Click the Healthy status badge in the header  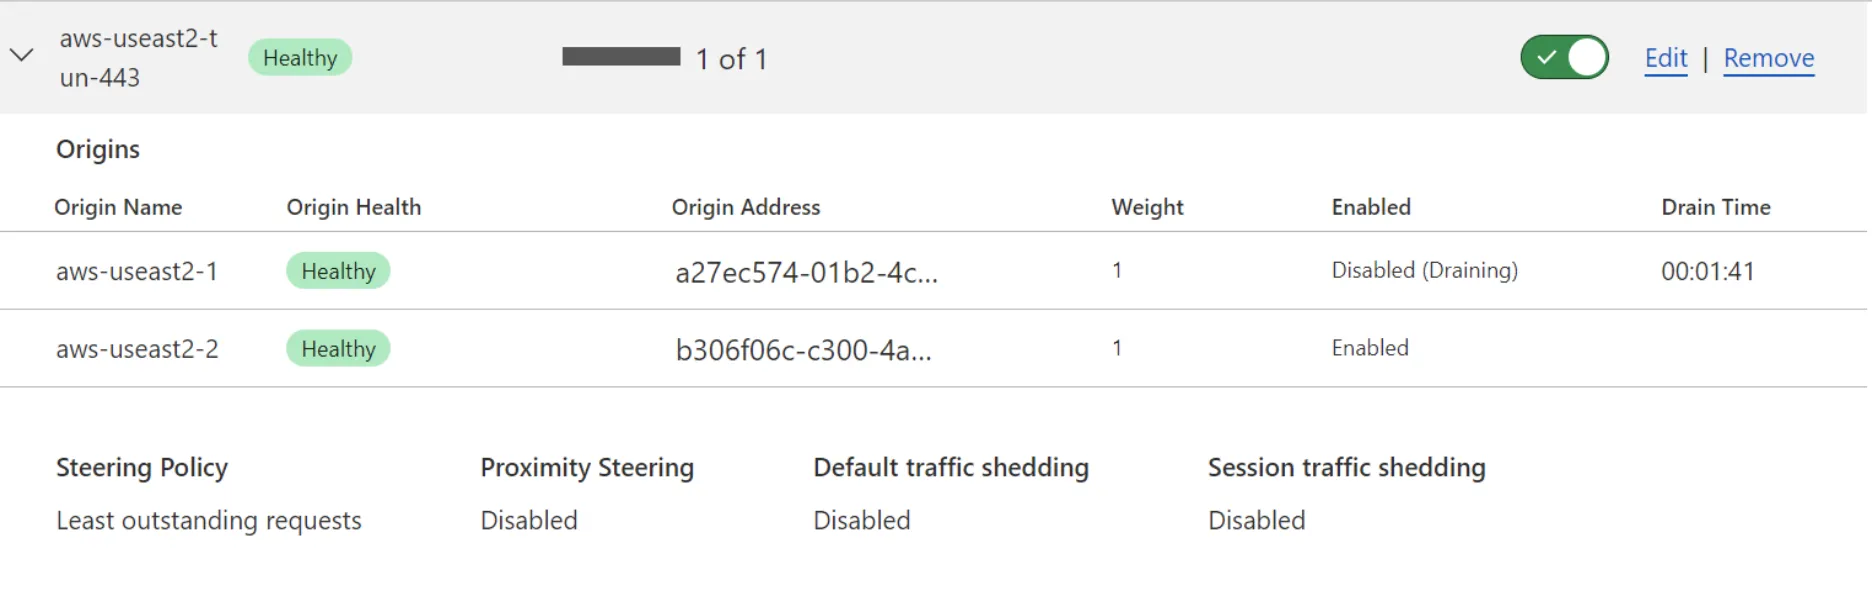[x=299, y=57]
